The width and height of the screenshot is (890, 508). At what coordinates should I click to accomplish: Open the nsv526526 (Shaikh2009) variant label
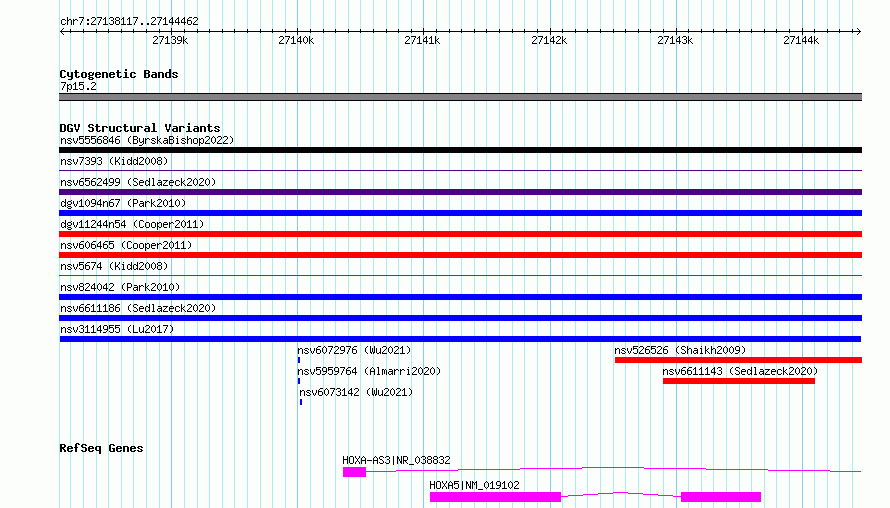[x=680, y=350]
